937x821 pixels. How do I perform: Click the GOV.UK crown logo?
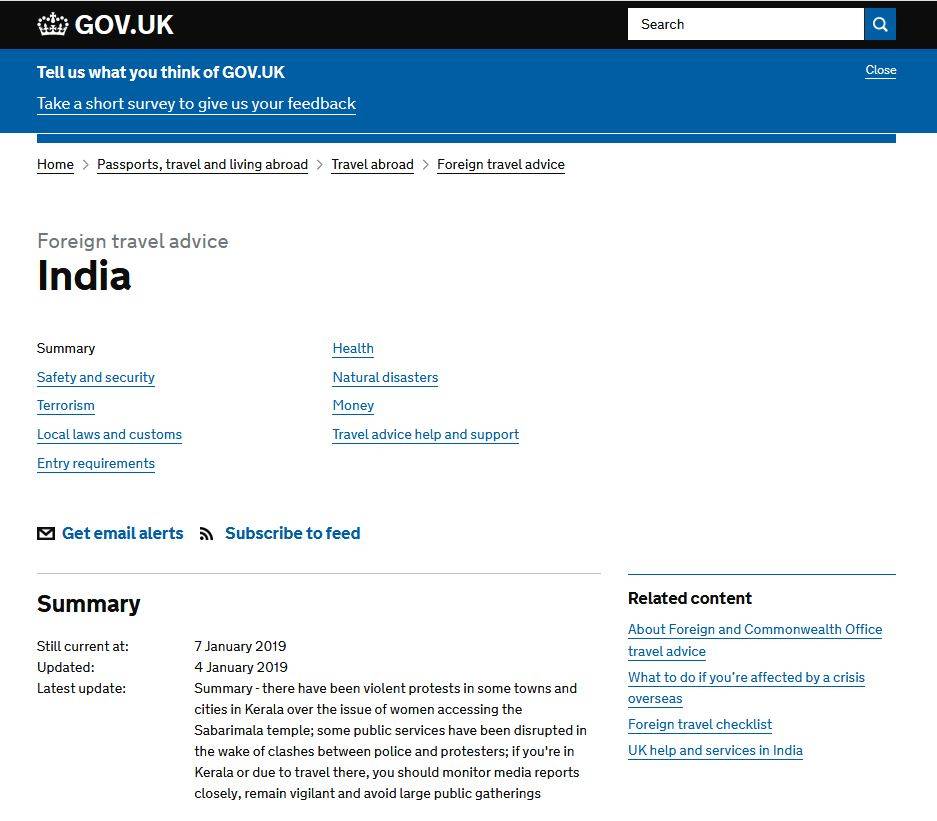[53, 25]
